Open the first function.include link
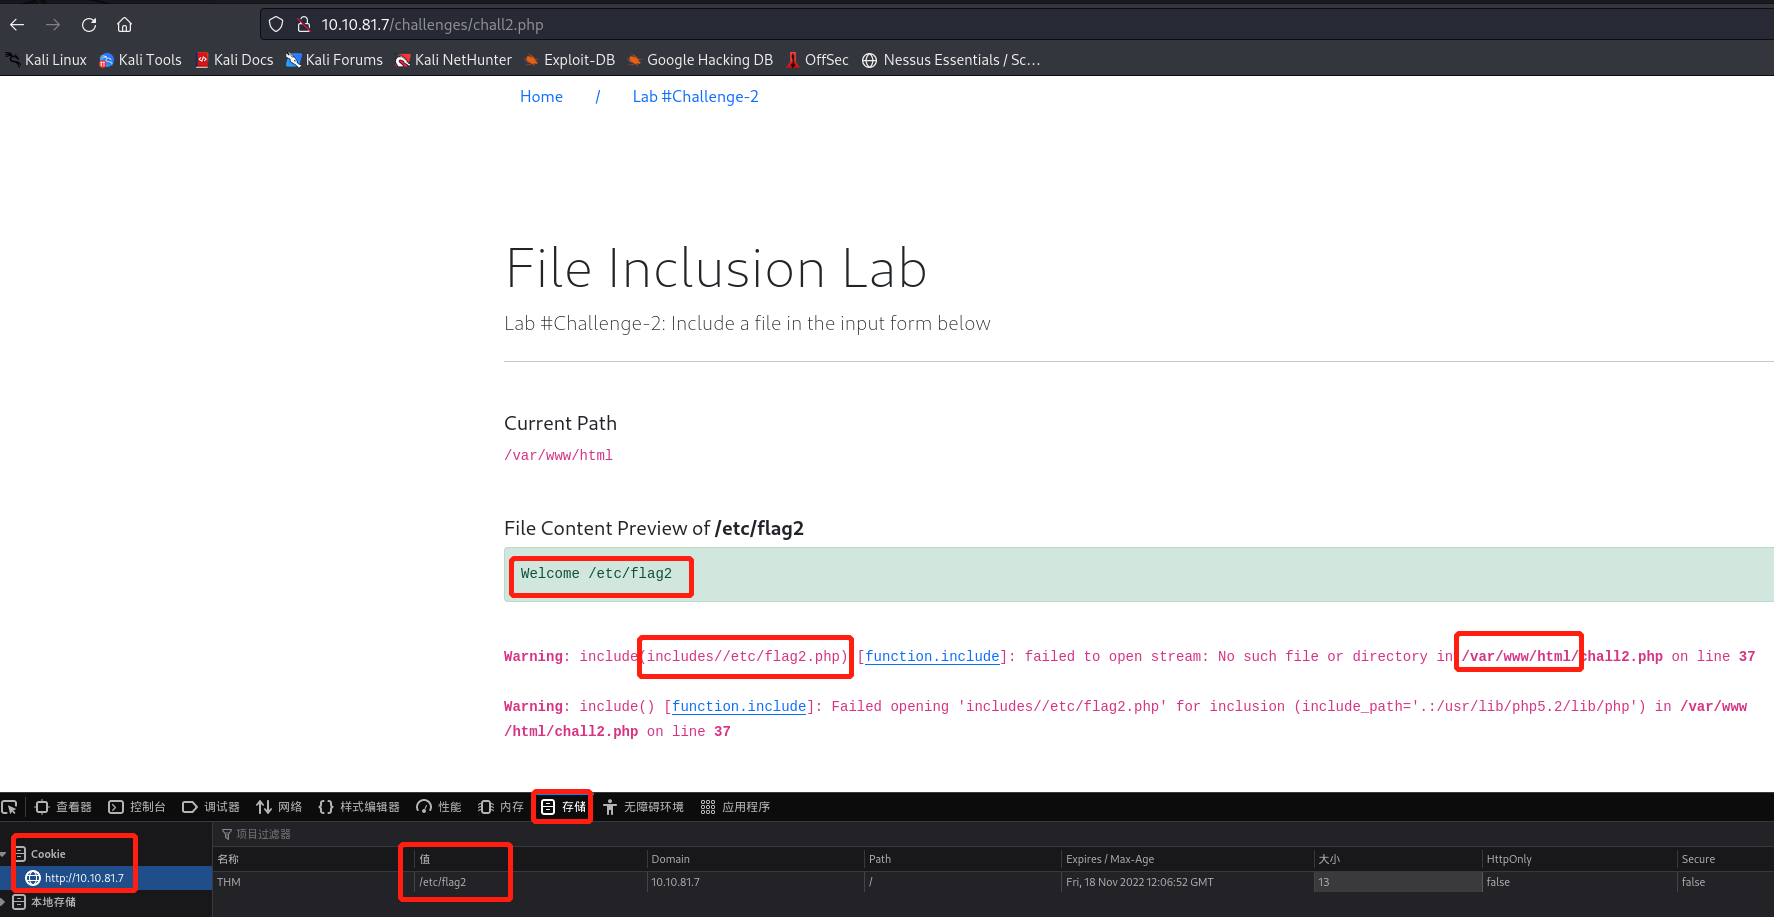 click(932, 657)
